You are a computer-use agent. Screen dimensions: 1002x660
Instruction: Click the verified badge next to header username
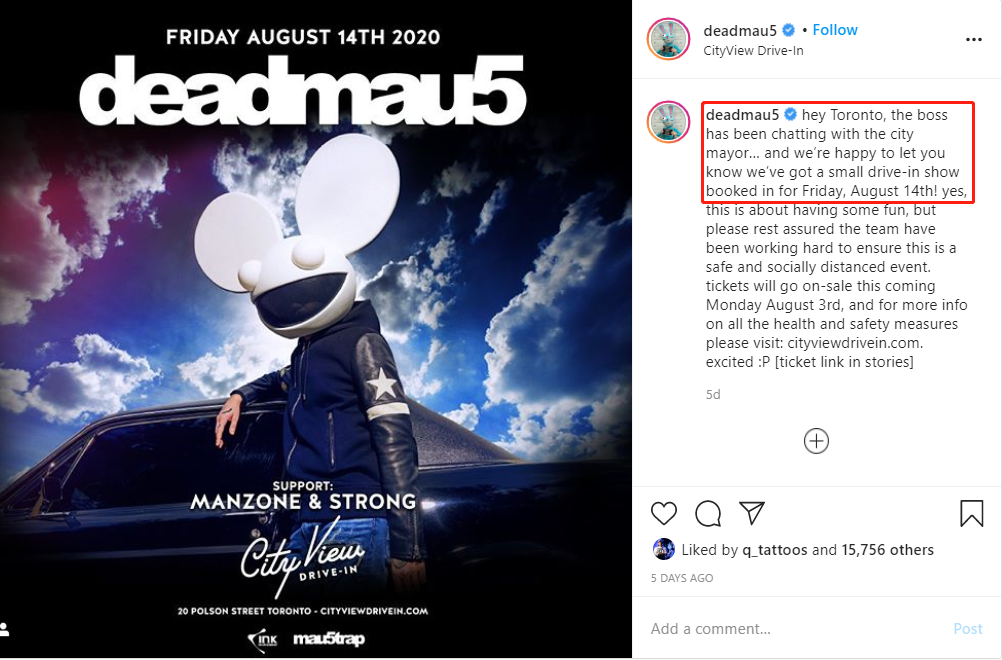[789, 30]
